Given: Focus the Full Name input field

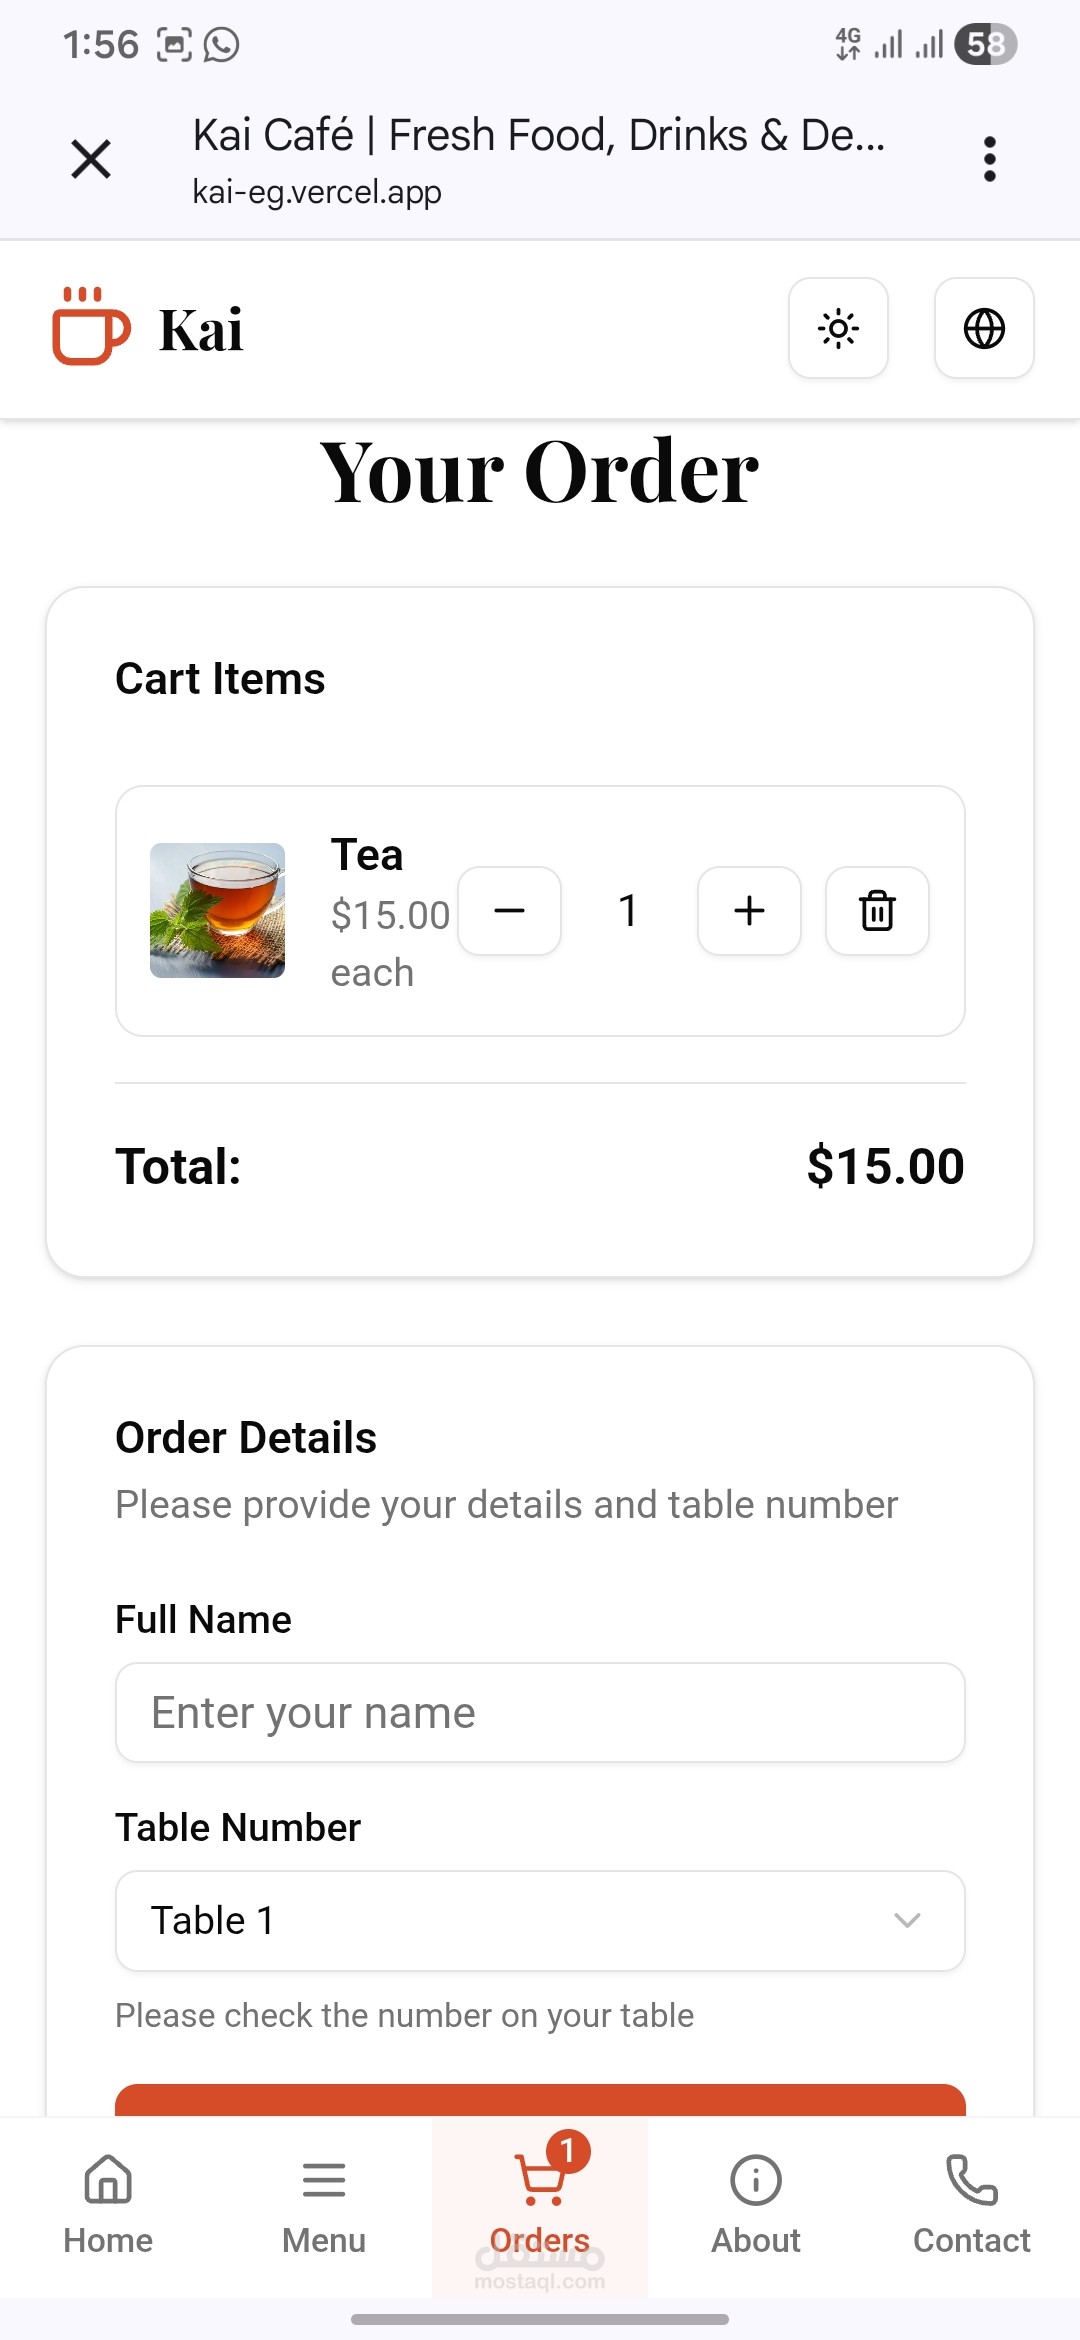Looking at the screenshot, I should [x=540, y=1713].
